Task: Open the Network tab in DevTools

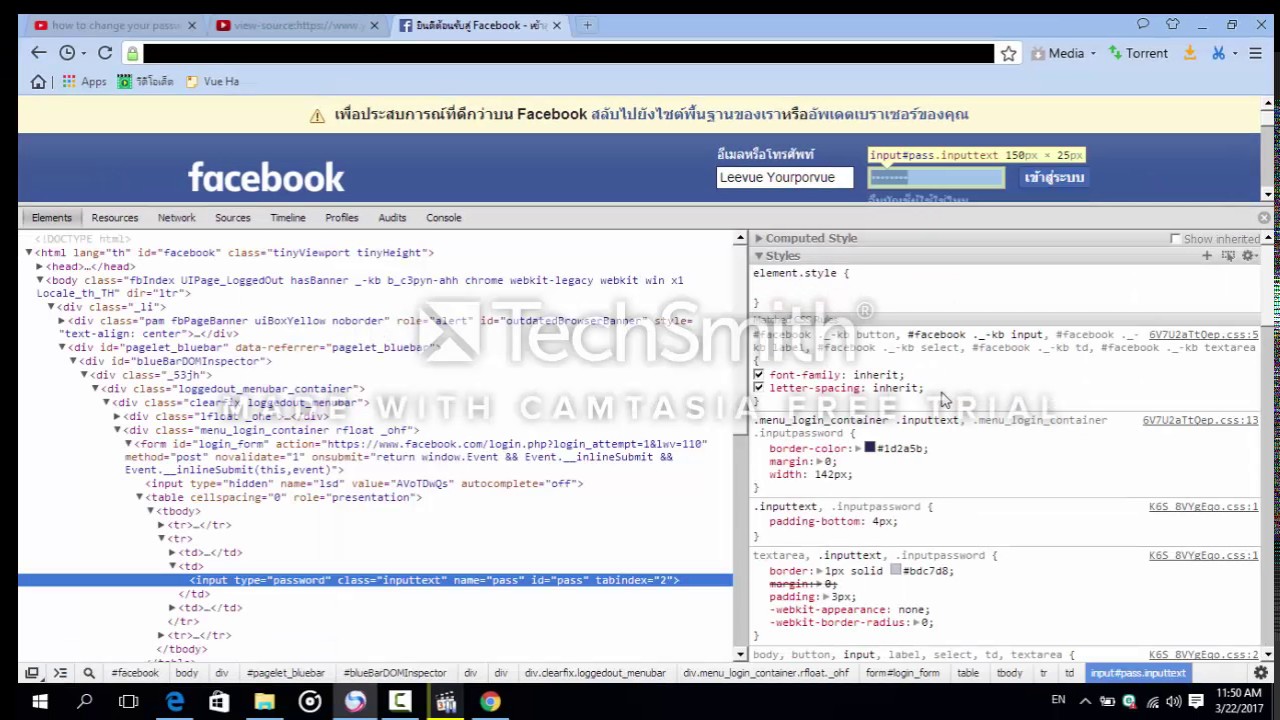Action: tap(177, 218)
